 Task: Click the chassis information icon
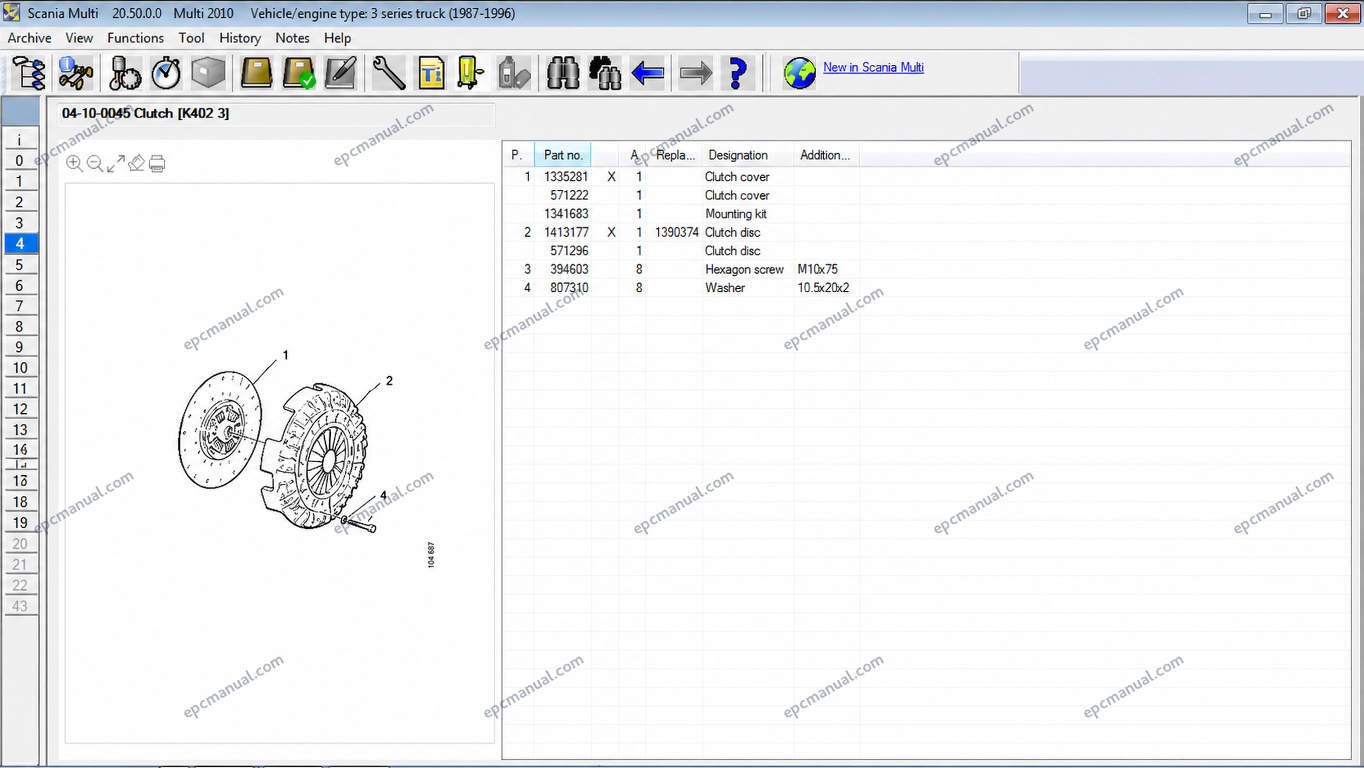75,73
